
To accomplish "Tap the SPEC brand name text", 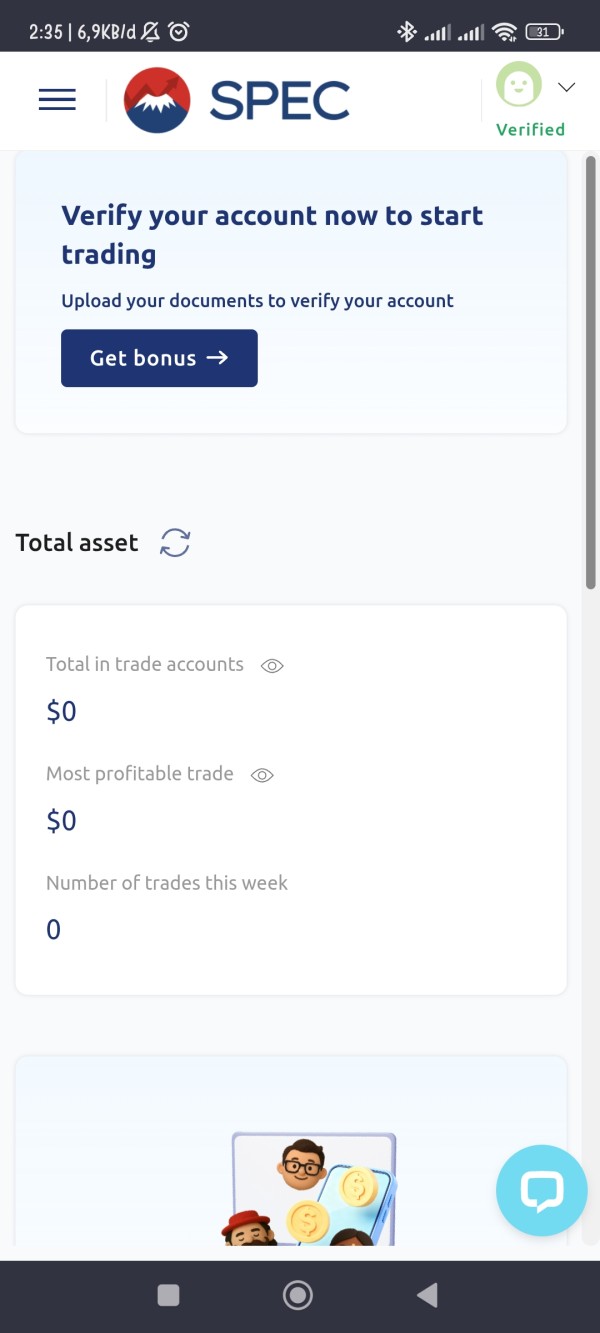I will (280, 100).
